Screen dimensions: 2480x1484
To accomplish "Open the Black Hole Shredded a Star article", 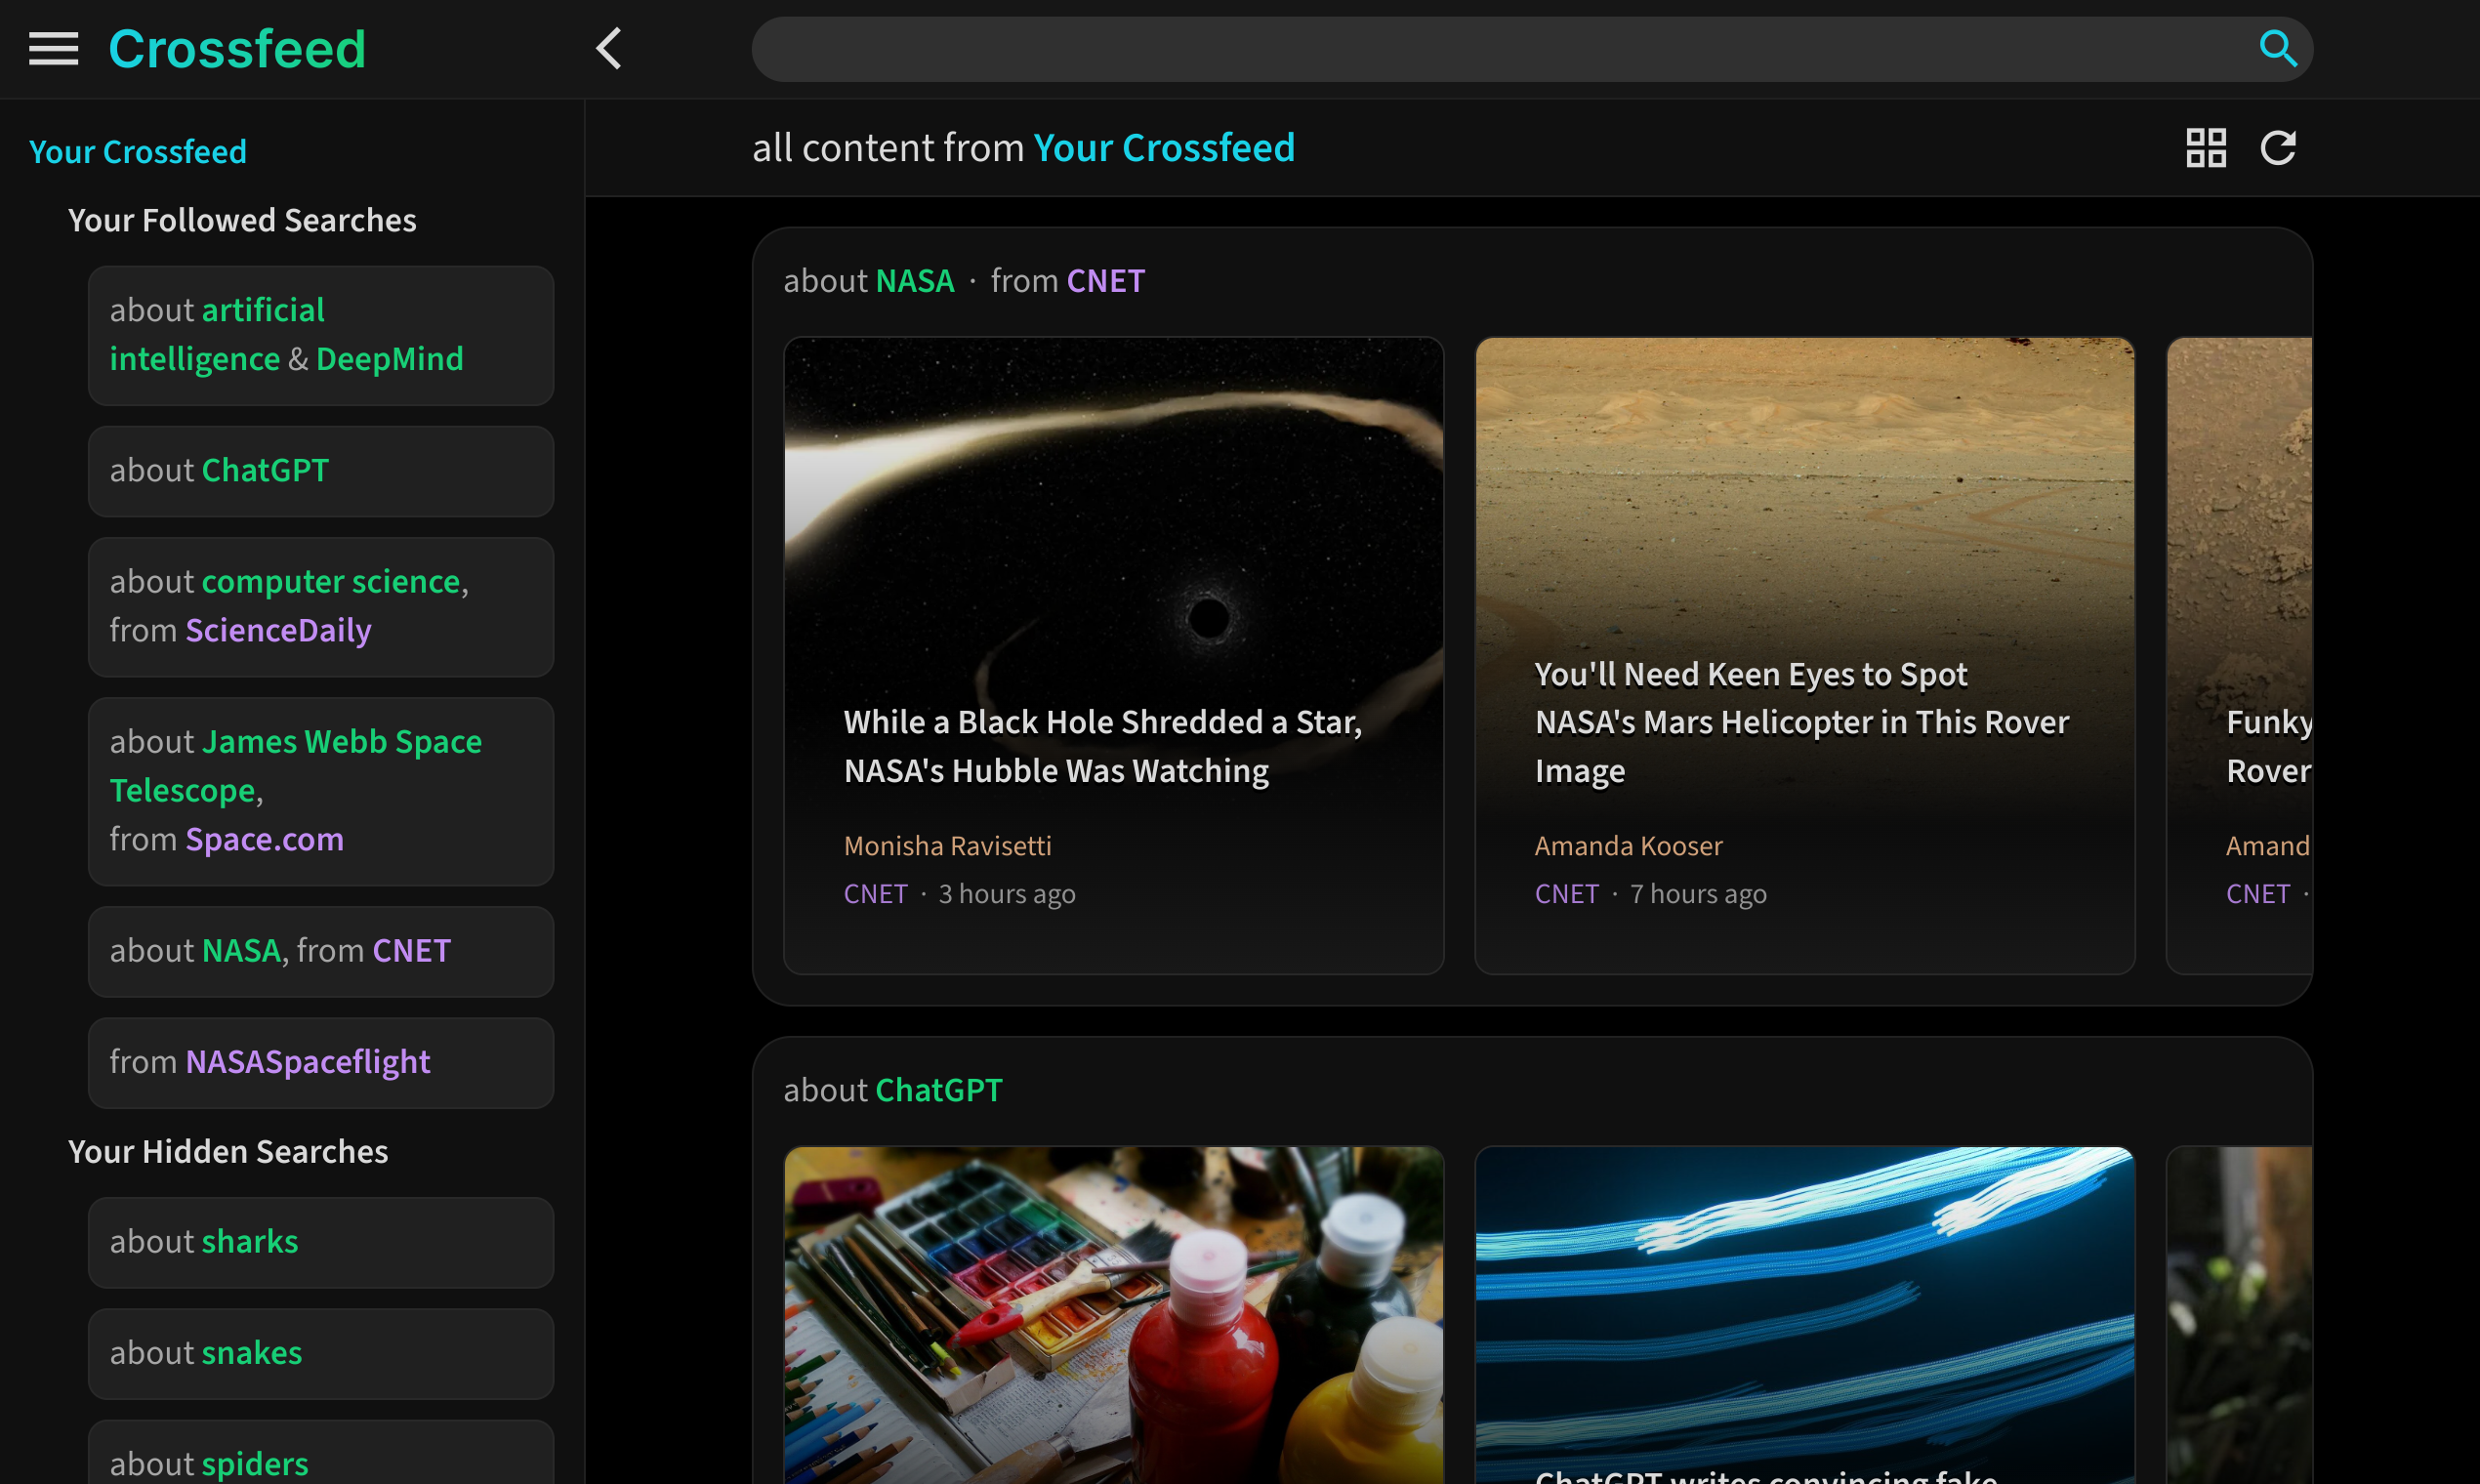I will (x=1103, y=746).
